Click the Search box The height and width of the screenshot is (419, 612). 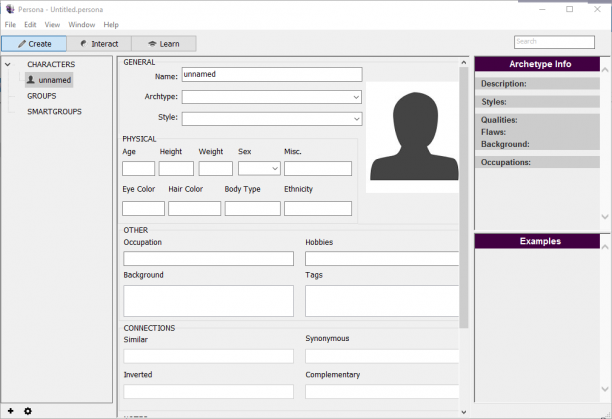click(554, 42)
